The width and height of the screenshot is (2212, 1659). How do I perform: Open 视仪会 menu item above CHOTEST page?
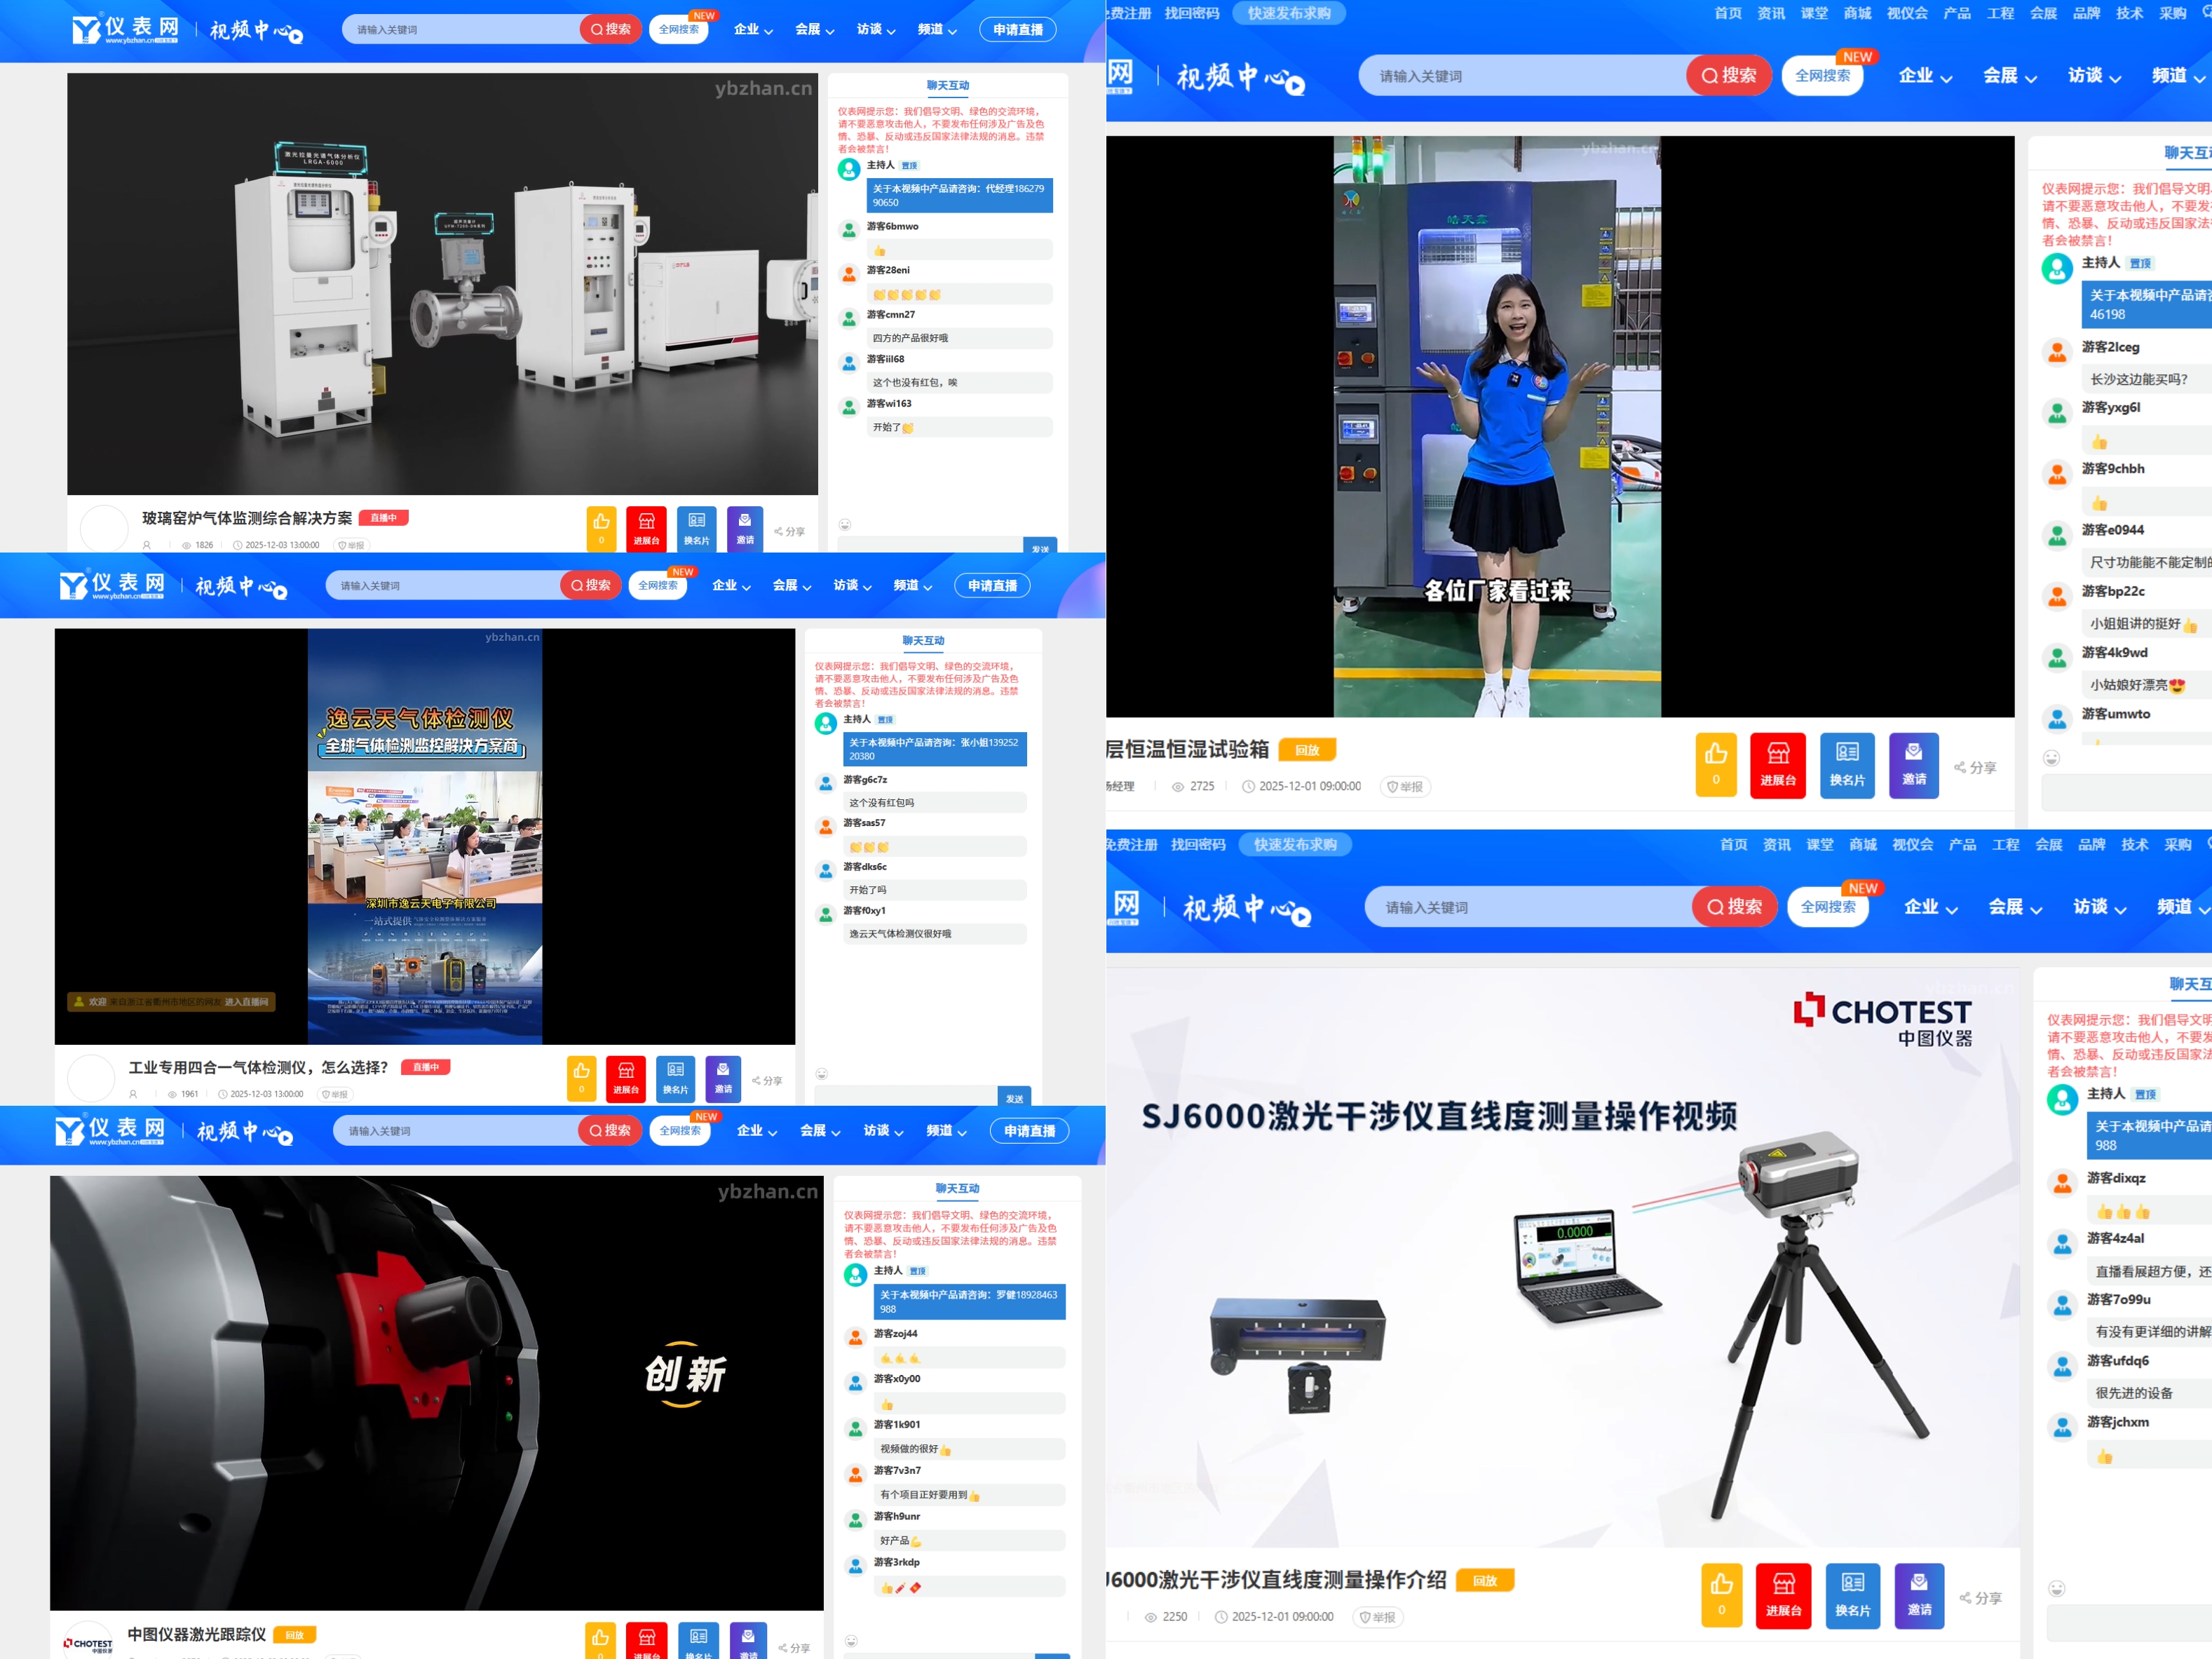coord(1912,845)
